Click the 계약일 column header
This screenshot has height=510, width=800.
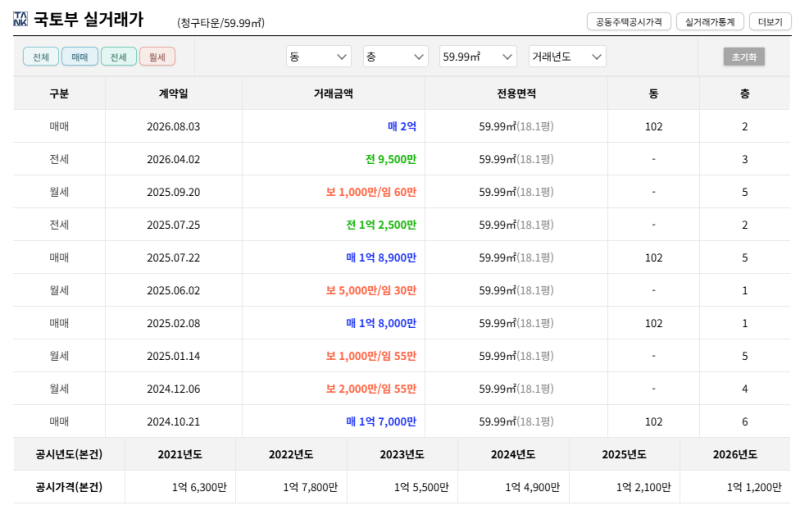[173, 93]
